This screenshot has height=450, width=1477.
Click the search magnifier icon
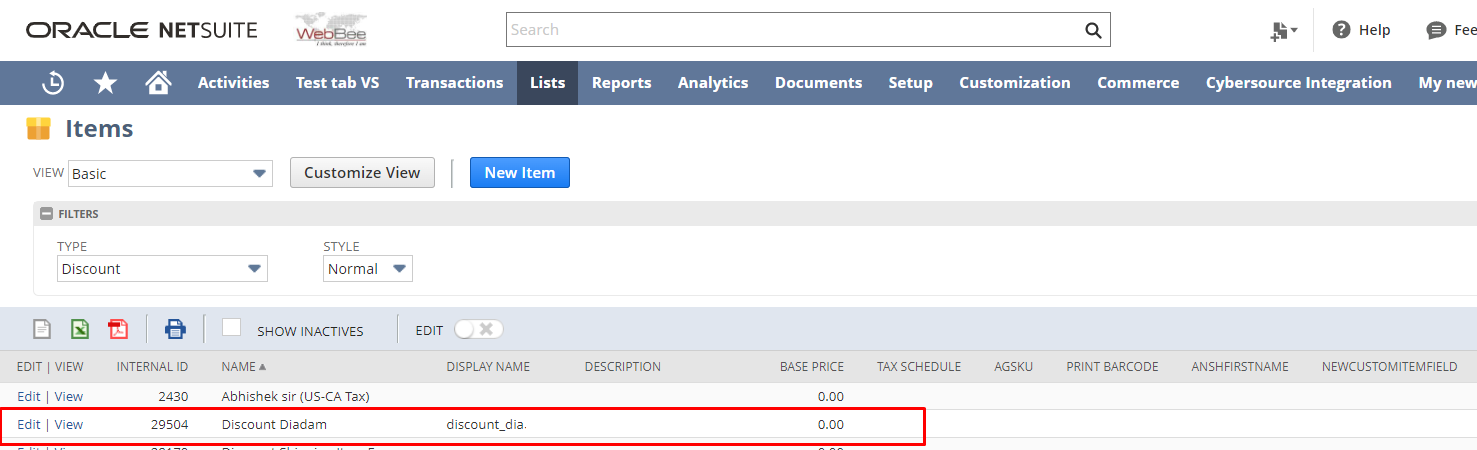point(1093,30)
